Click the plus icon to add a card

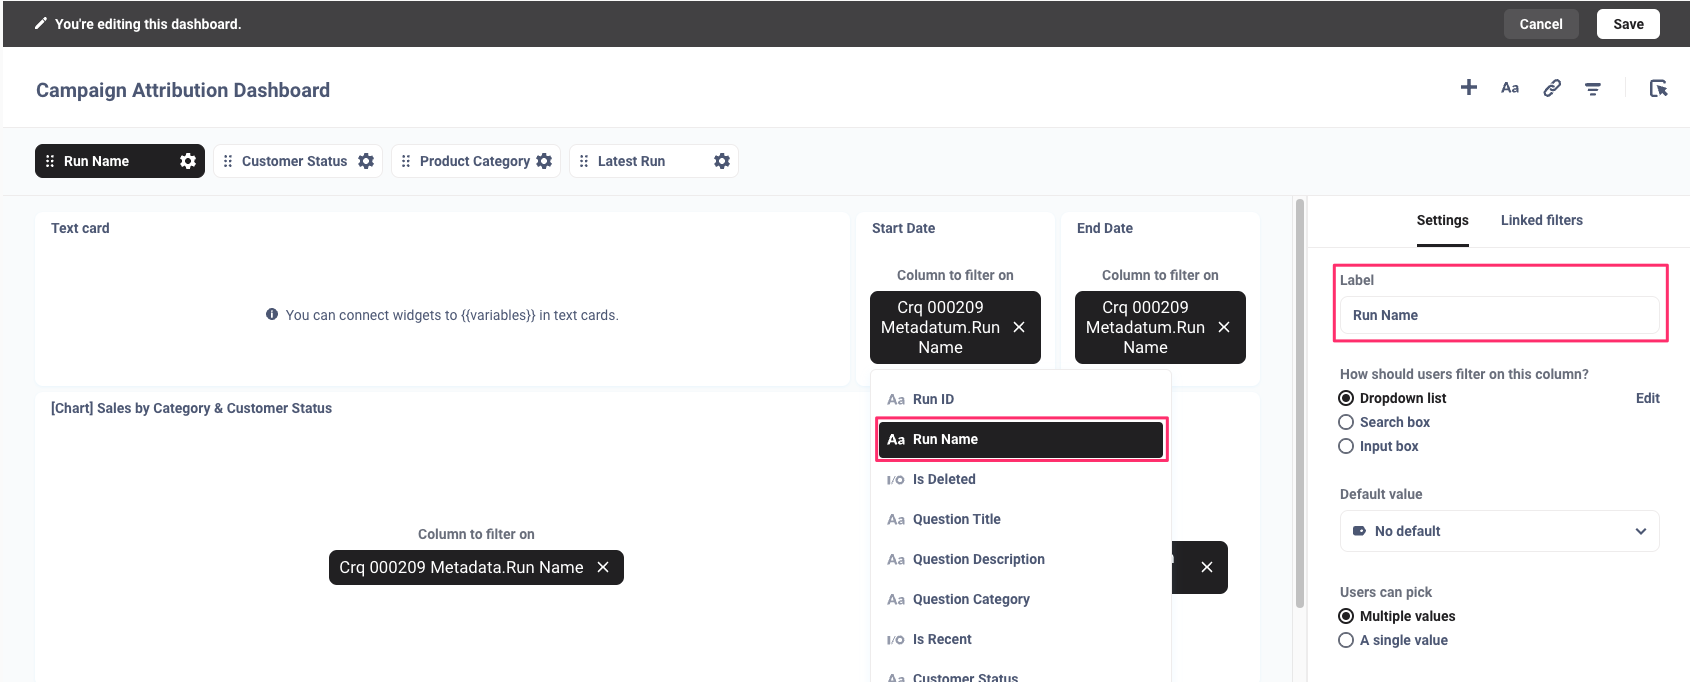click(1468, 88)
